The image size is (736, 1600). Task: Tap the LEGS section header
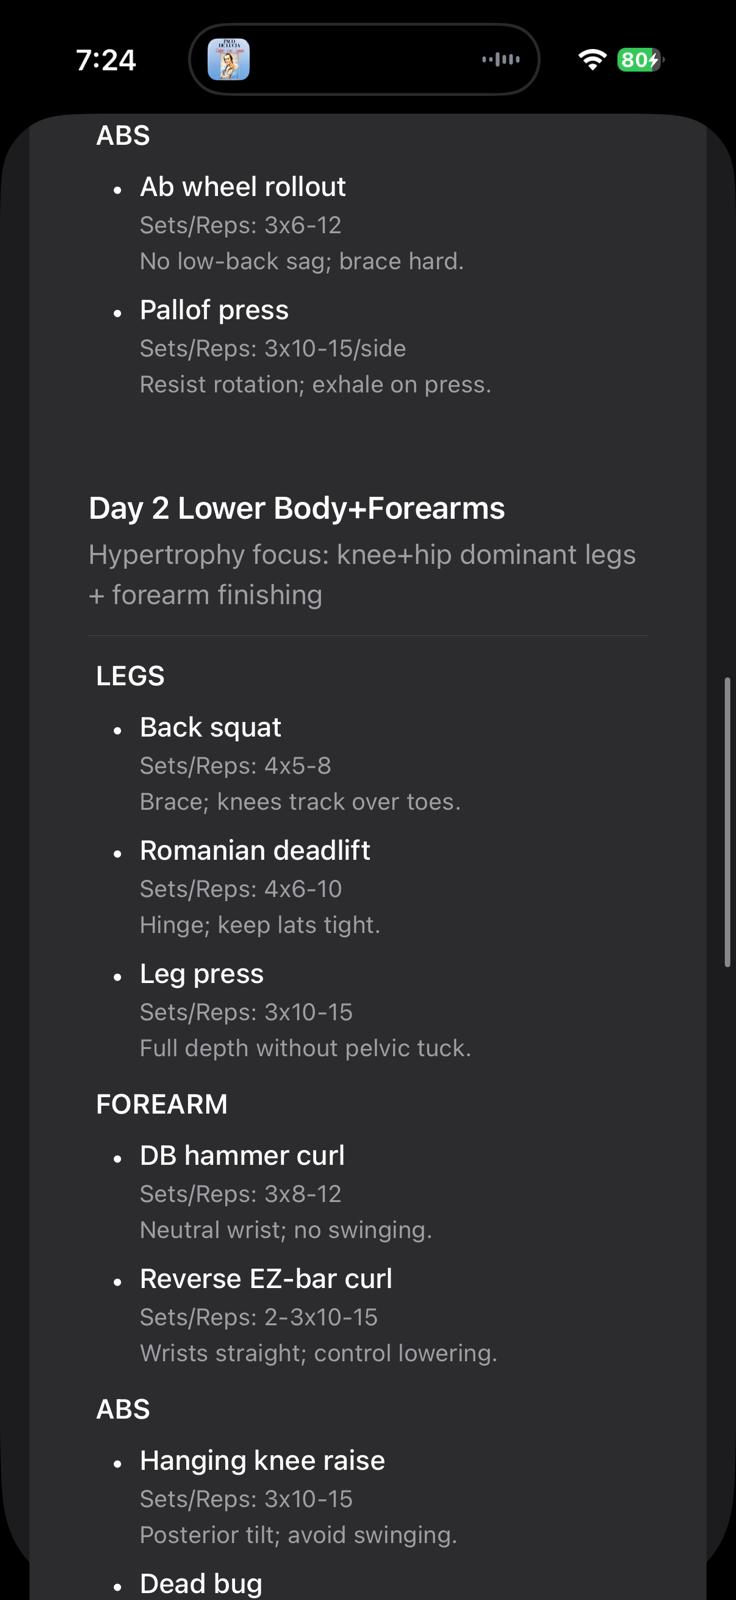pos(130,676)
